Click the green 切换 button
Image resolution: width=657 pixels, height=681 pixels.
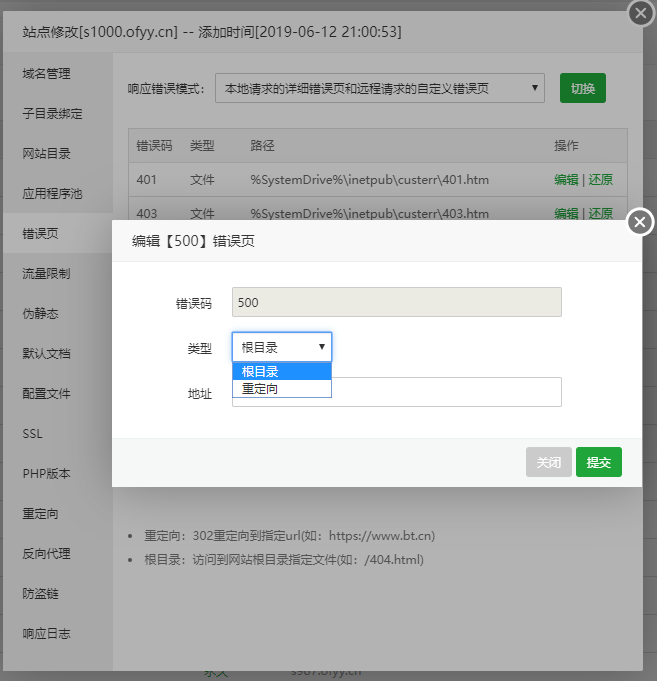pyautogui.click(x=583, y=88)
